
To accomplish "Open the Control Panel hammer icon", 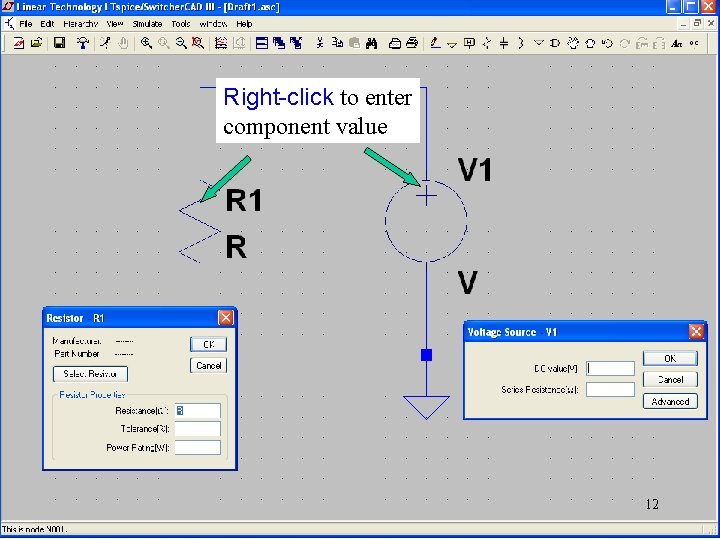I will (83, 43).
